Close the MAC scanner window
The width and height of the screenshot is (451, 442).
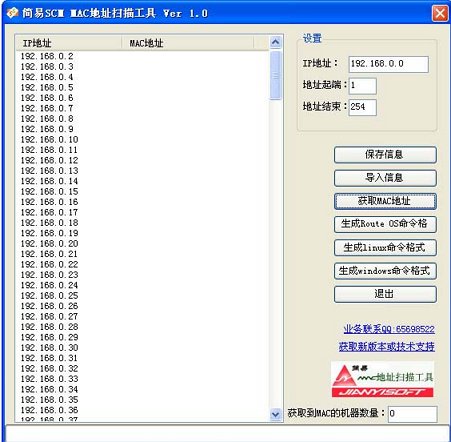(x=440, y=14)
